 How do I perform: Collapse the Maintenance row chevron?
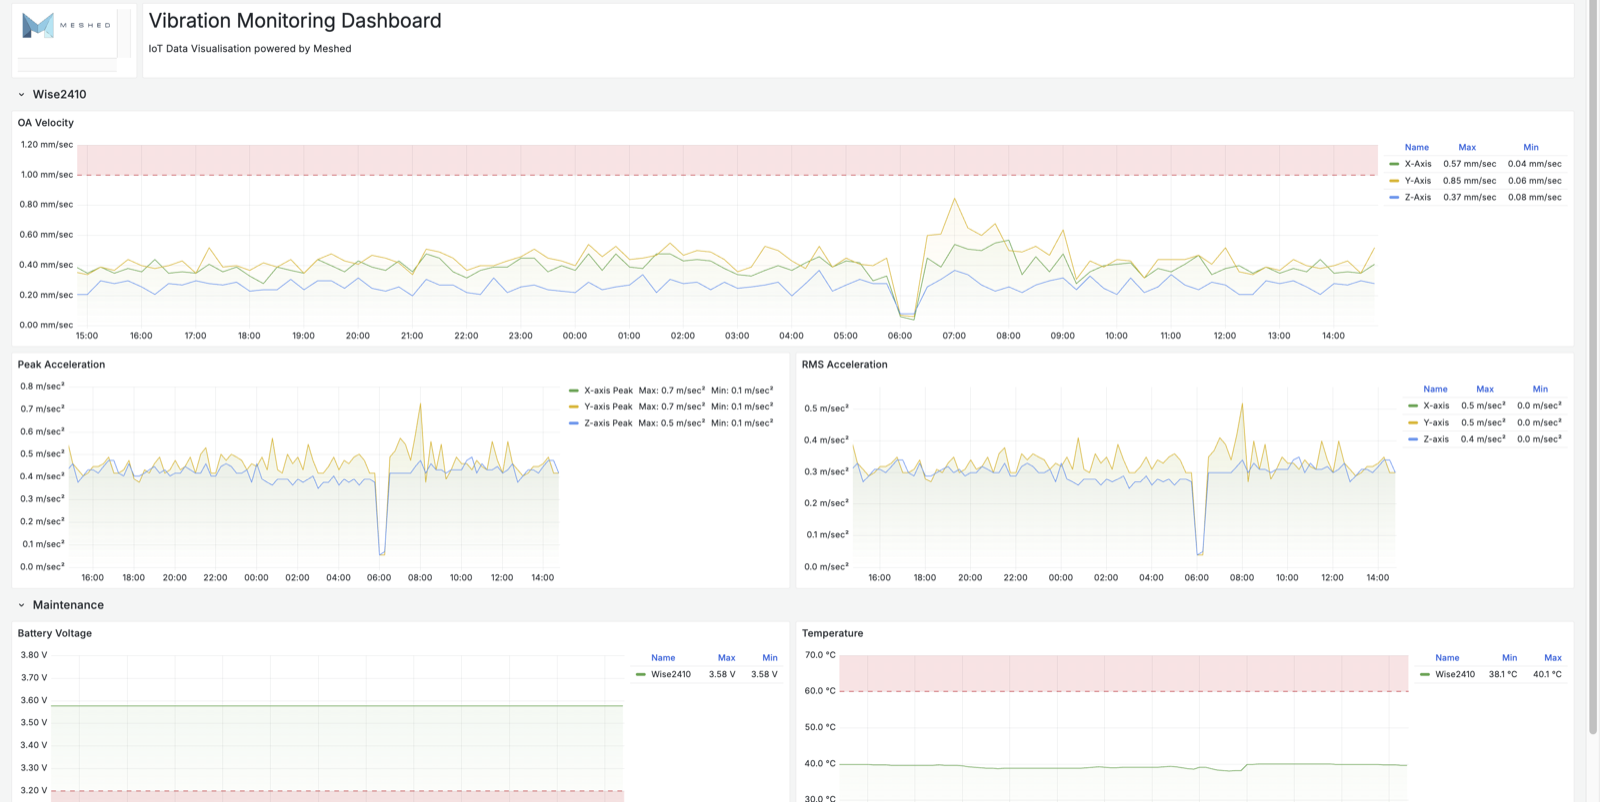21,605
